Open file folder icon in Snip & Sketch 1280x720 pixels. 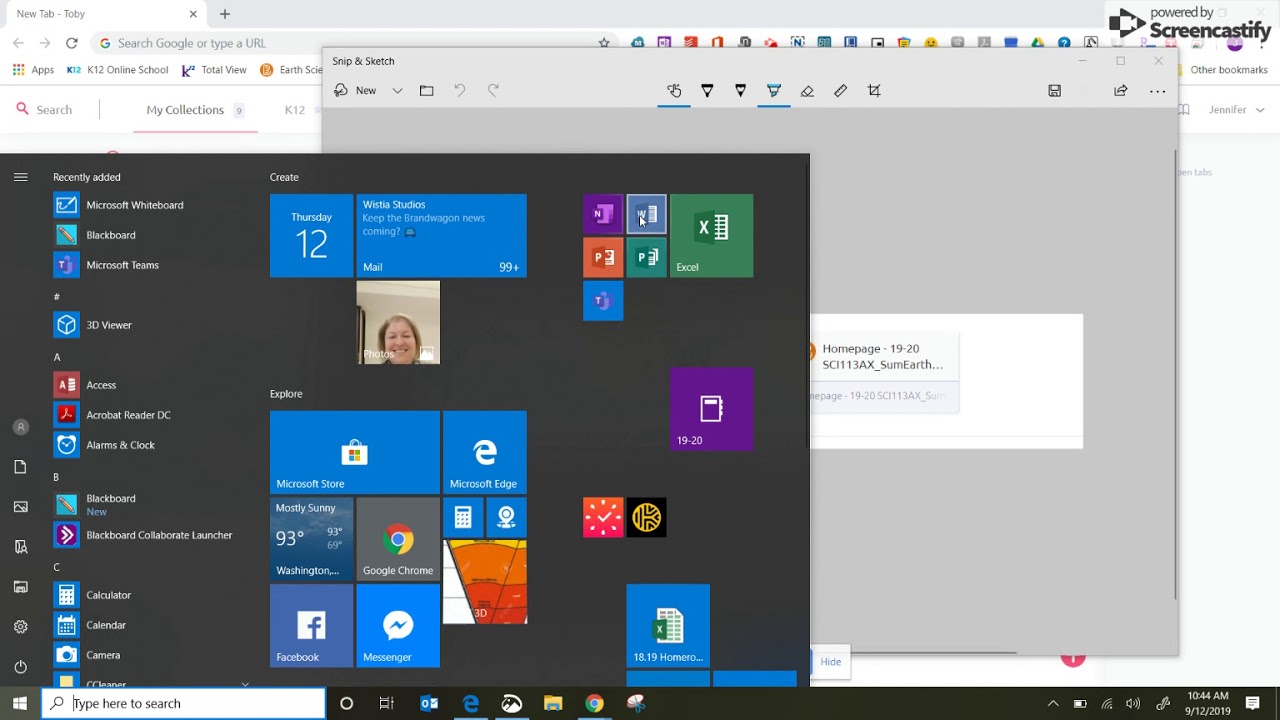[427, 91]
